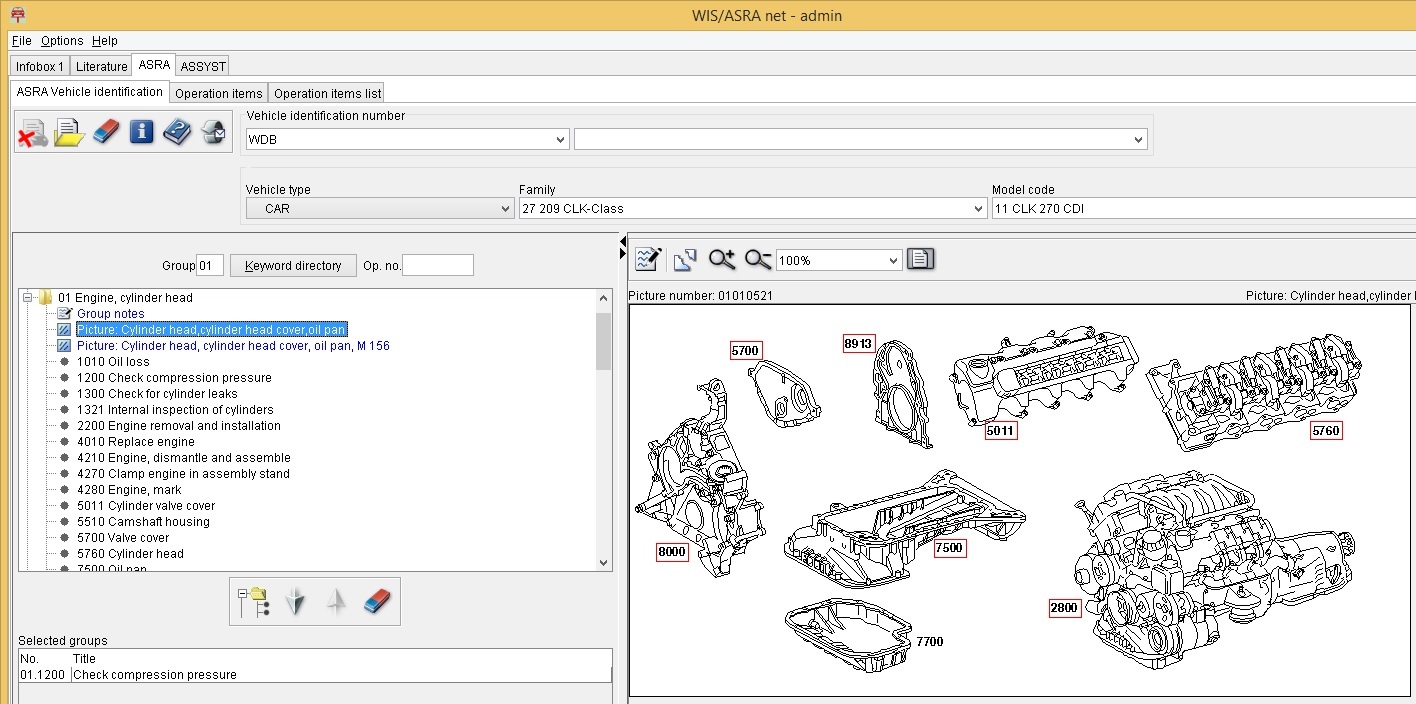Click the folder icon of 01 Engine group
1416x704 pixels.
pyautogui.click(x=45, y=297)
